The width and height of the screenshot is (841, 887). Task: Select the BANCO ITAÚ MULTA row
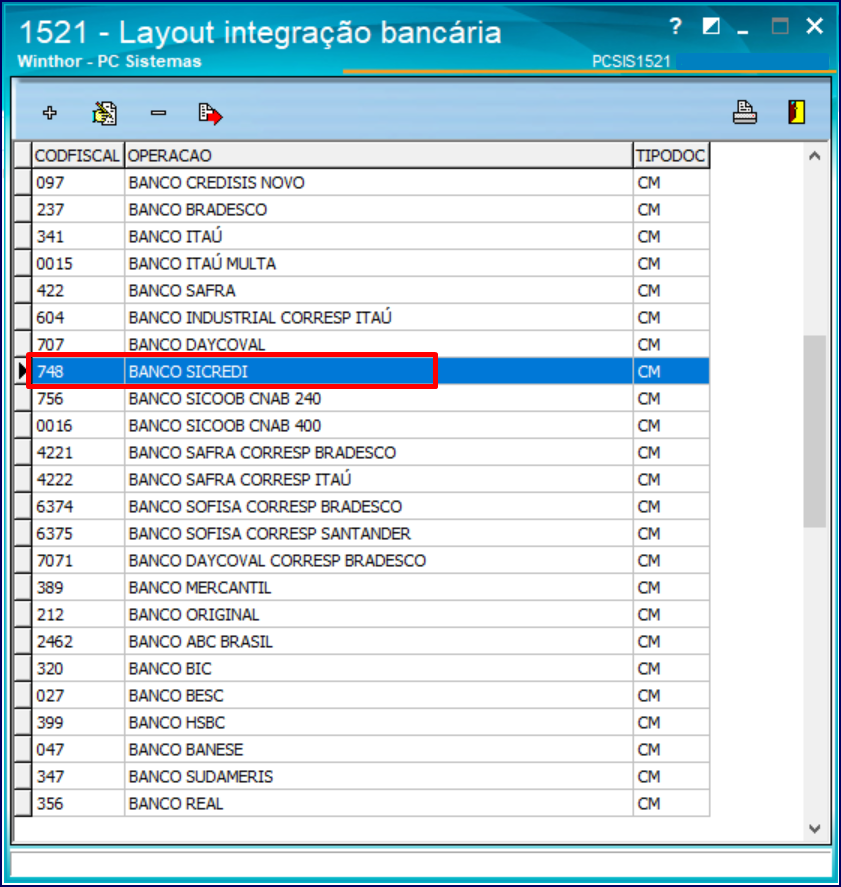[370, 264]
